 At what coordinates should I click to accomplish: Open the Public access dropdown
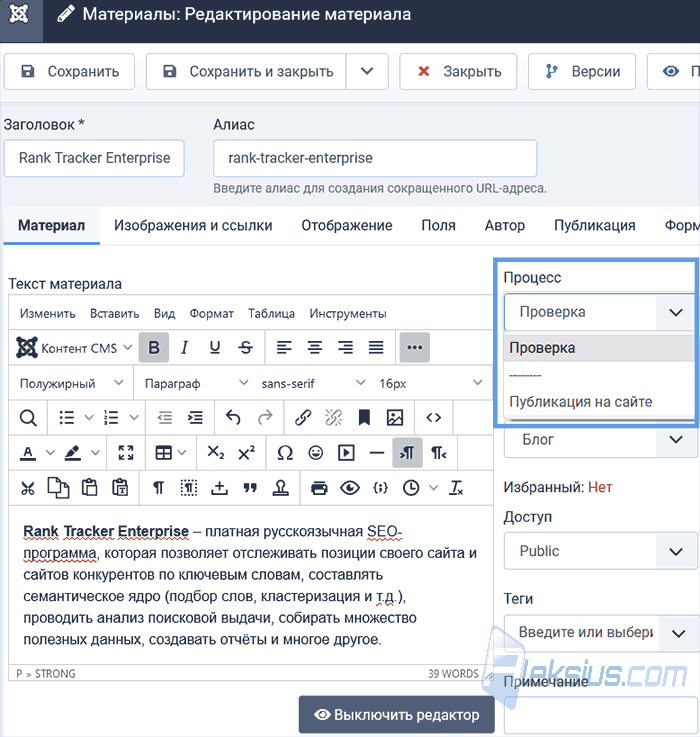pos(600,551)
